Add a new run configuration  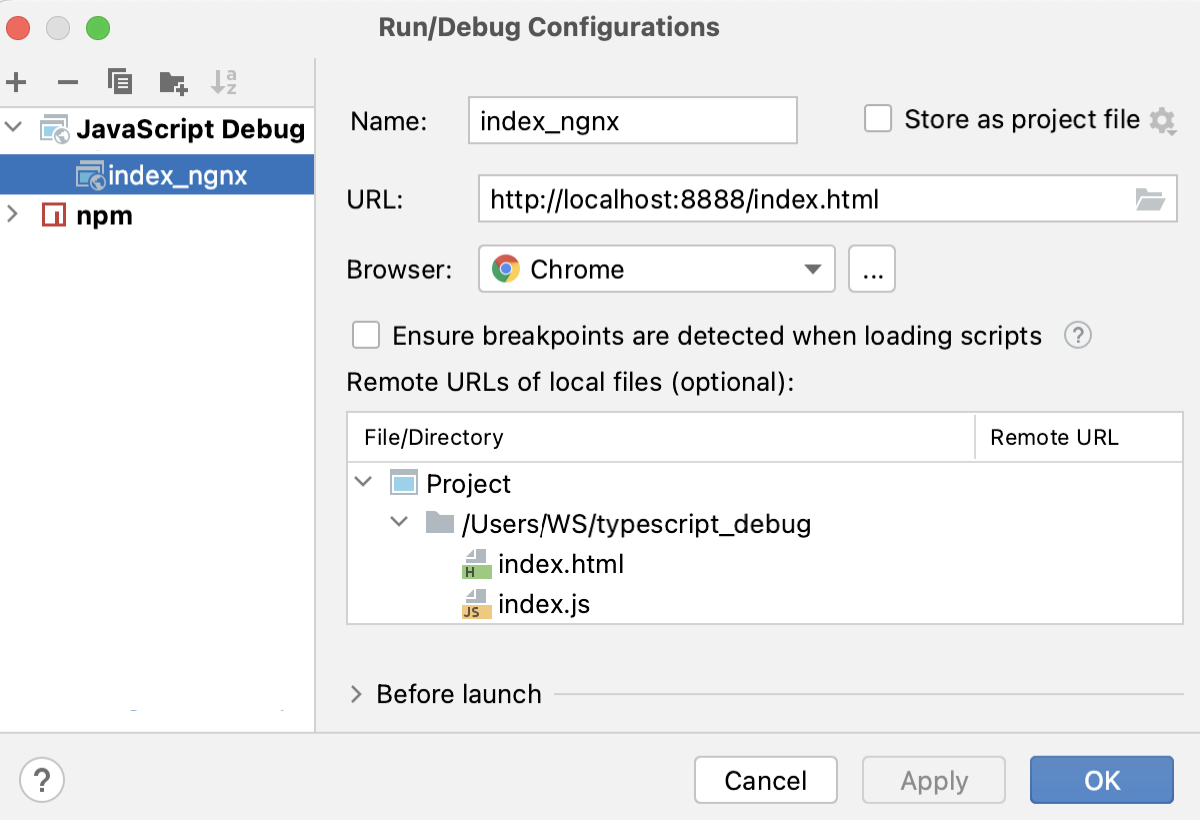[16, 83]
